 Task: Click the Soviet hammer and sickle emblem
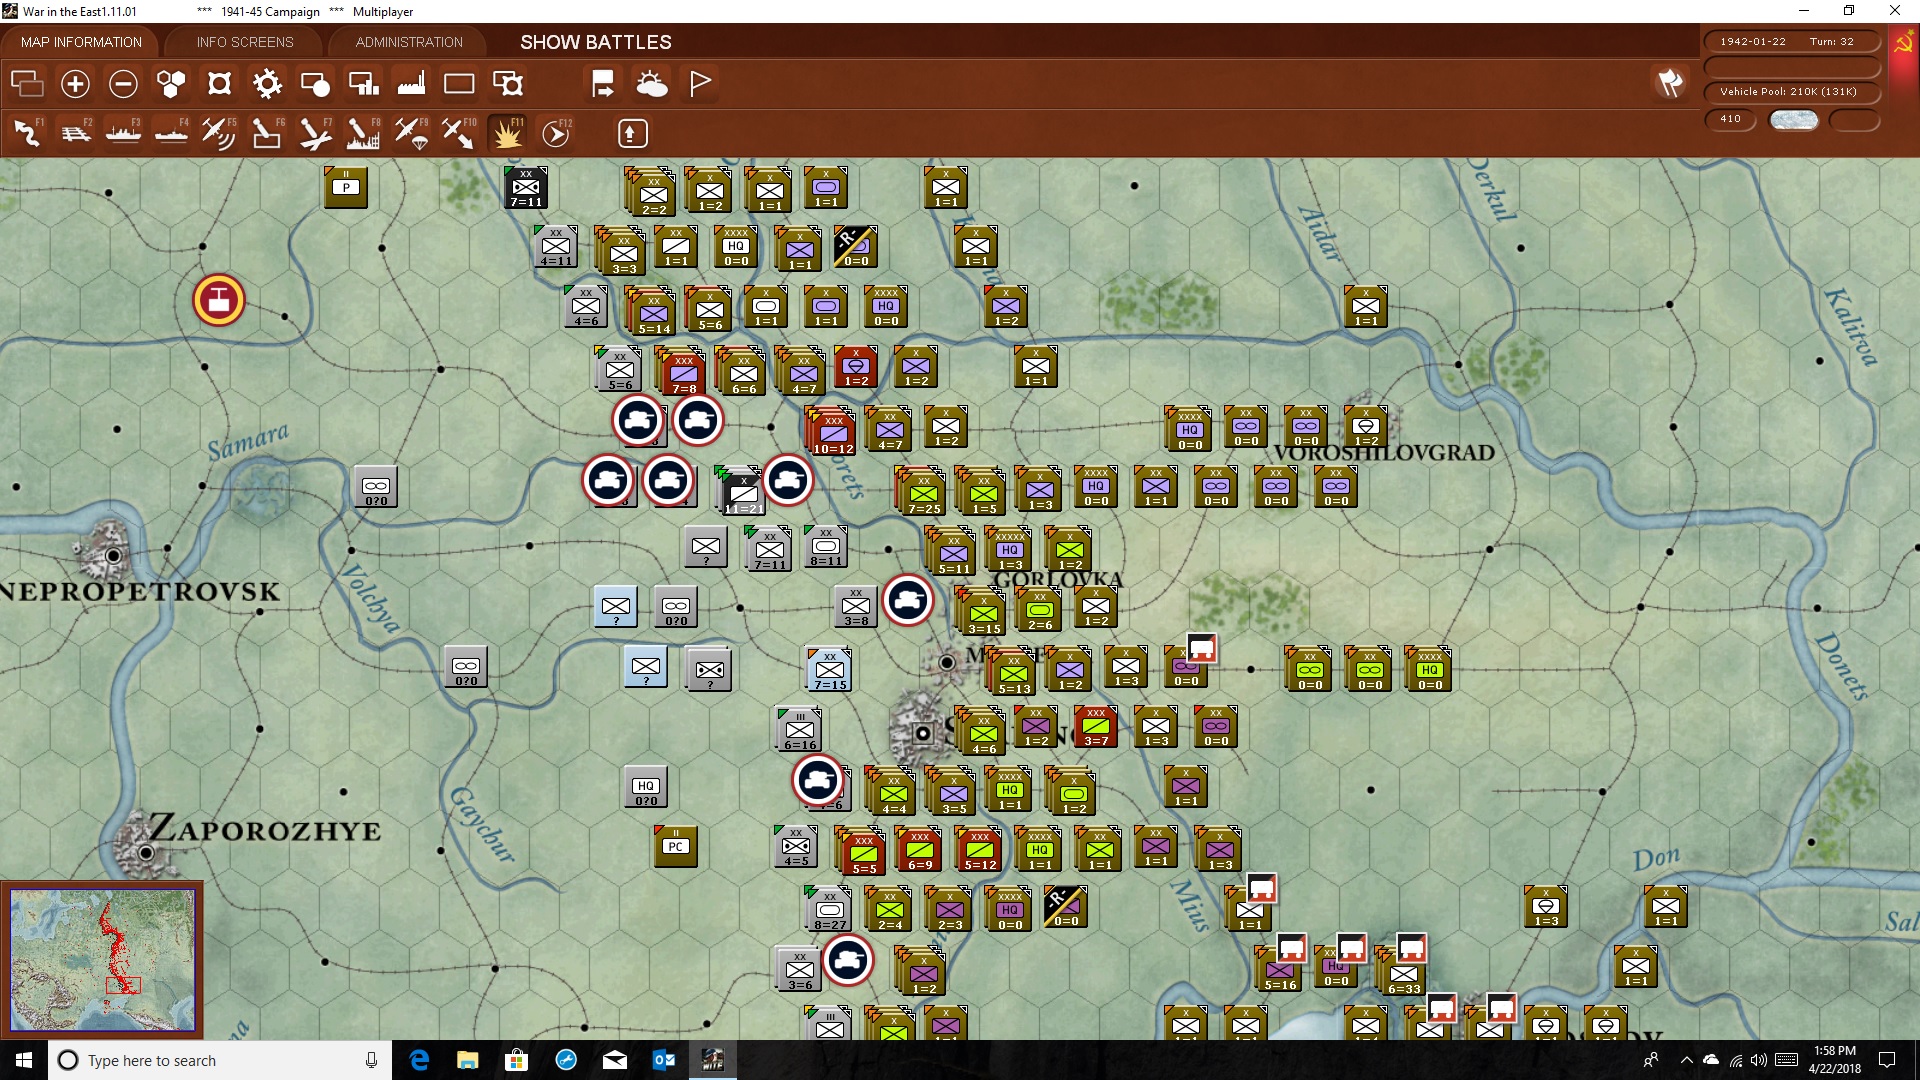(1903, 44)
